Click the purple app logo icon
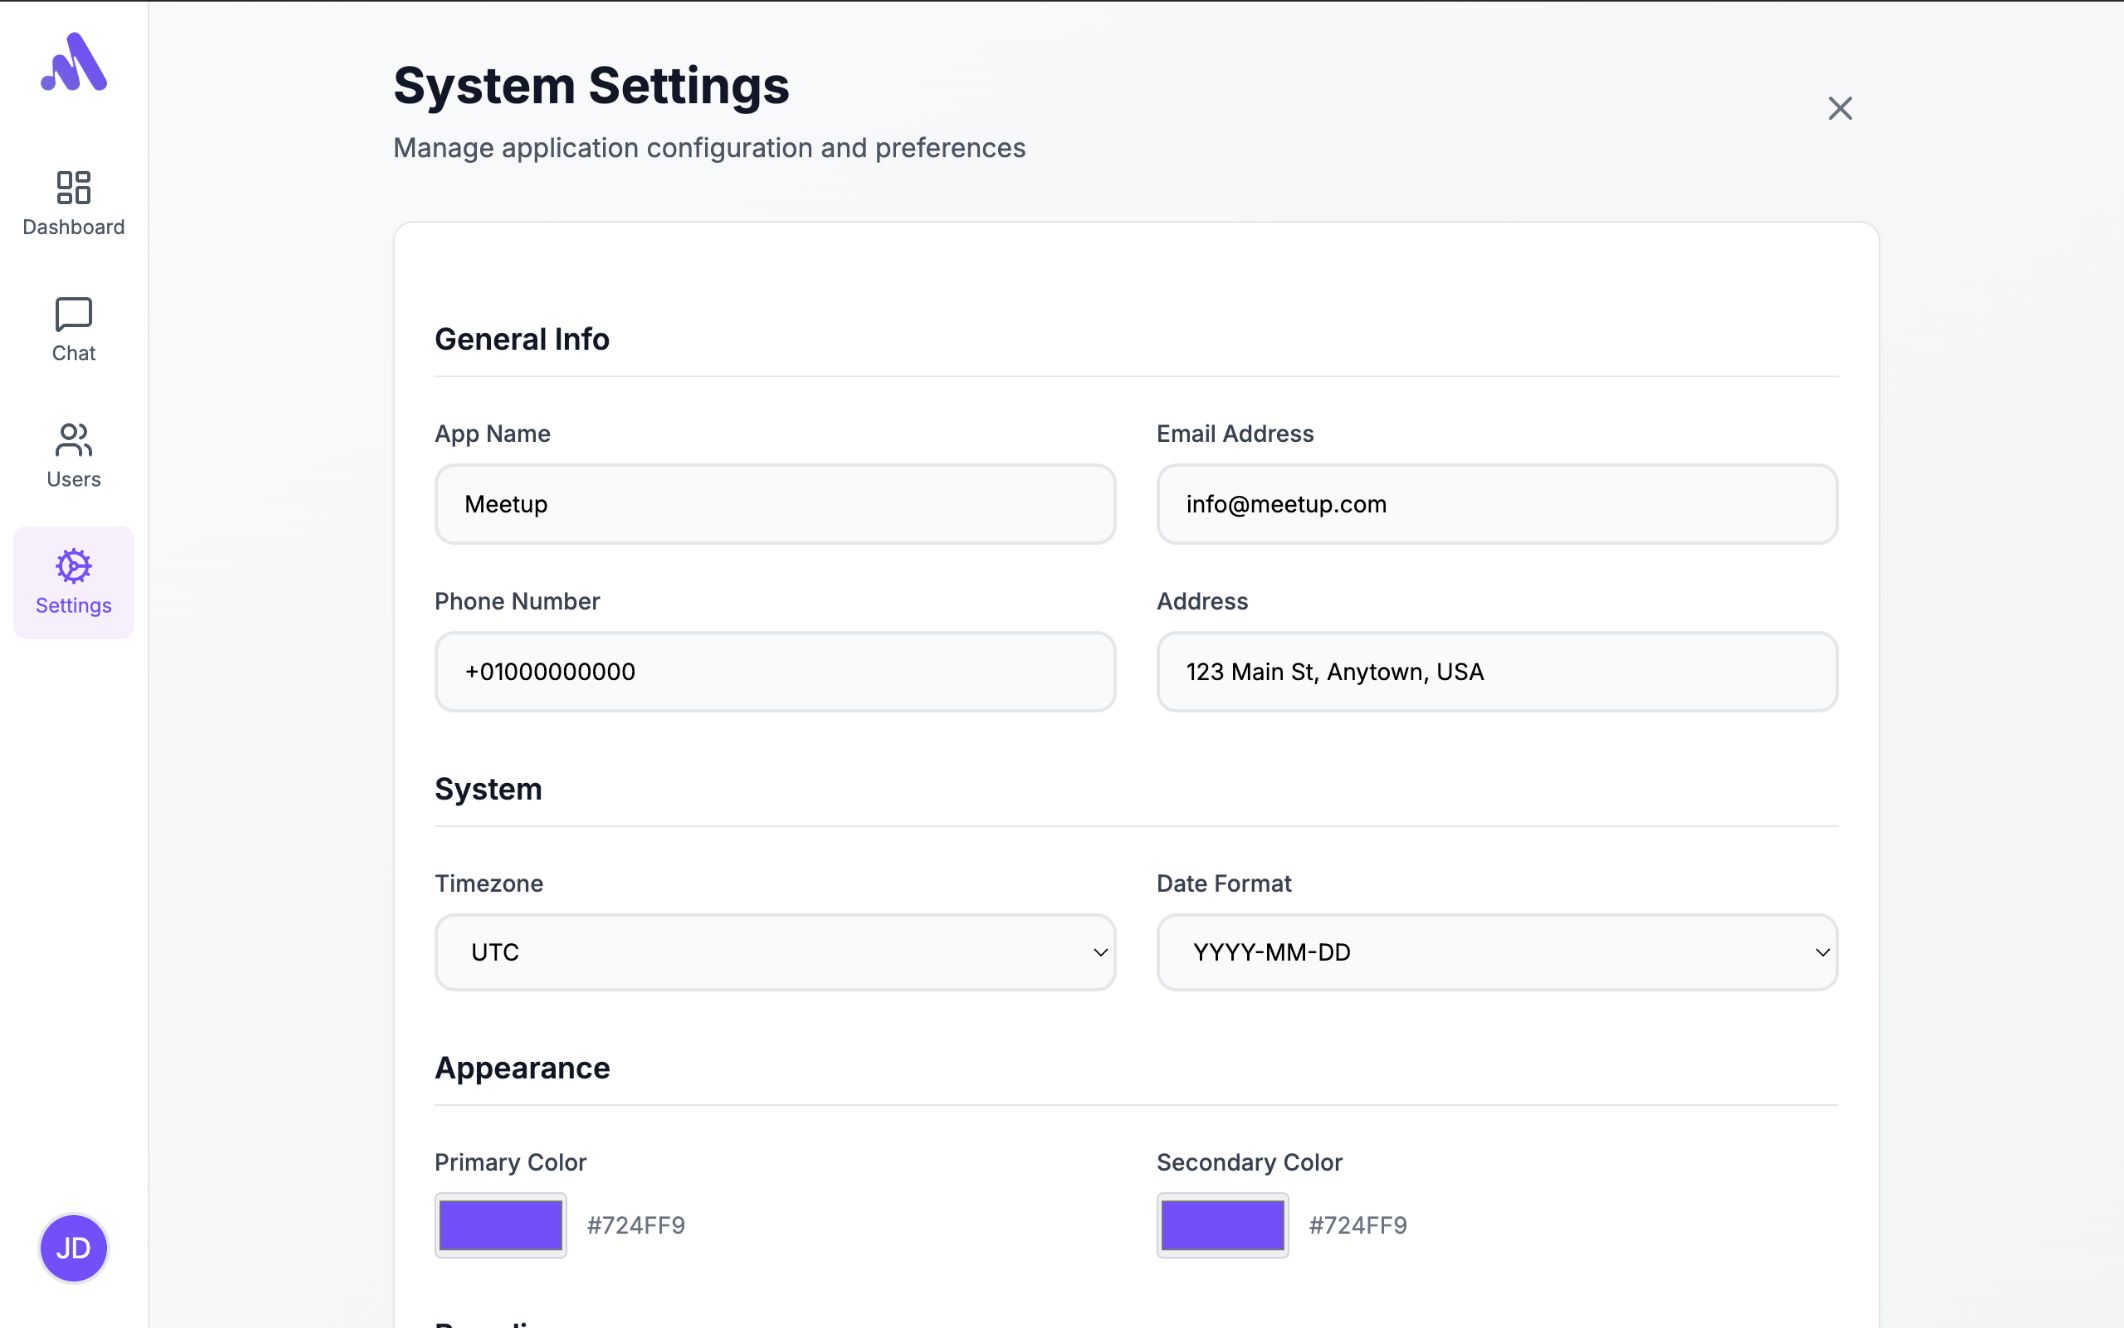Image resolution: width=2124 pixels, height=1328 pixels. click(x=73, y=62)
